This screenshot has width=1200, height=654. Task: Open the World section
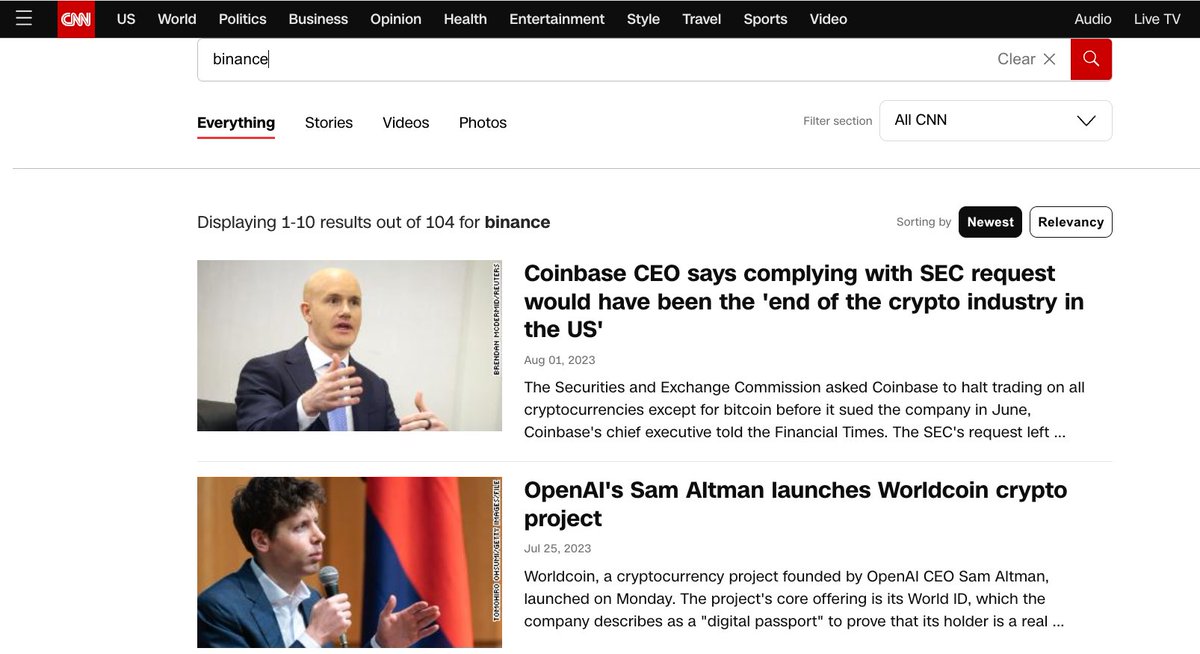[x=177, y=19]
